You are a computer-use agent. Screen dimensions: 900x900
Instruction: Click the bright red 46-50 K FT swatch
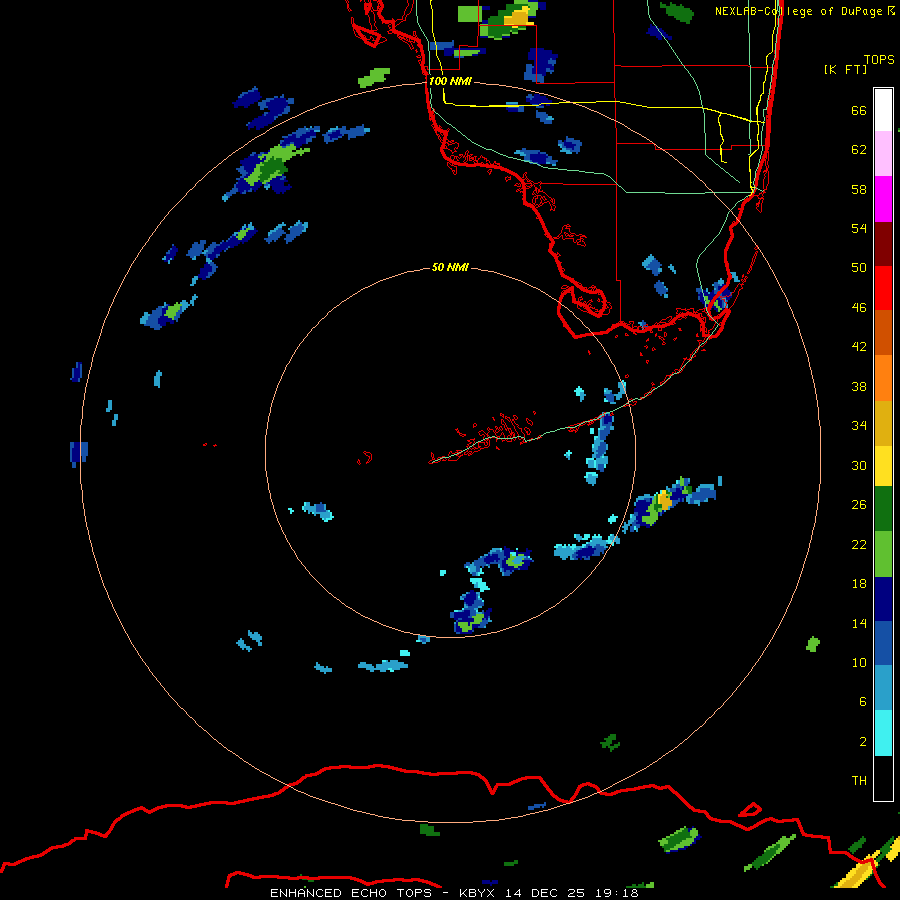[x=883, y=288]
